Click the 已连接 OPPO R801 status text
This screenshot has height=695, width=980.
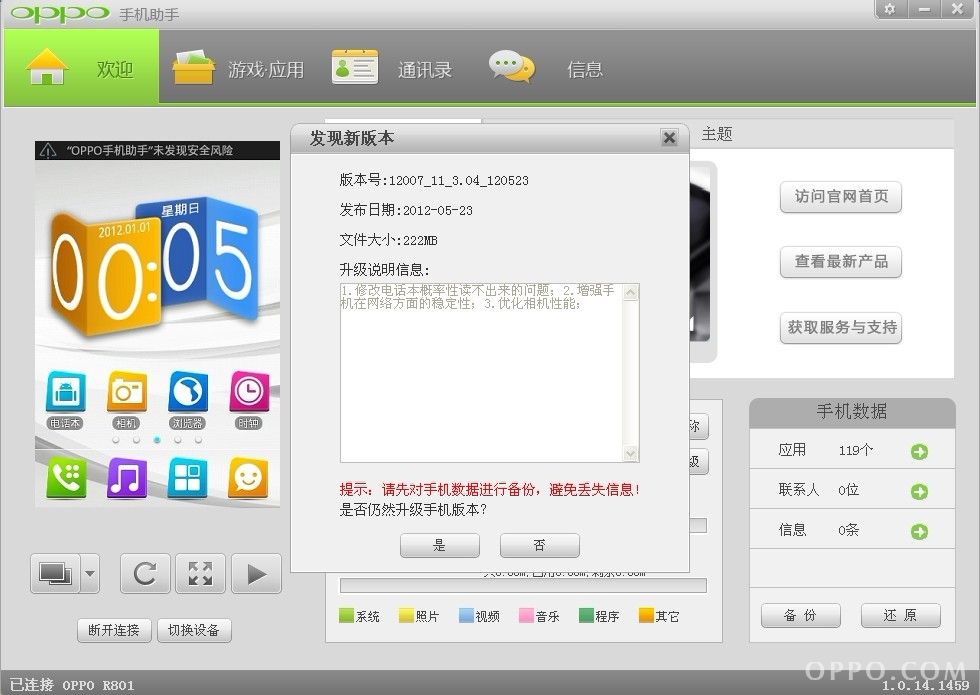click(x=72, y=685)
